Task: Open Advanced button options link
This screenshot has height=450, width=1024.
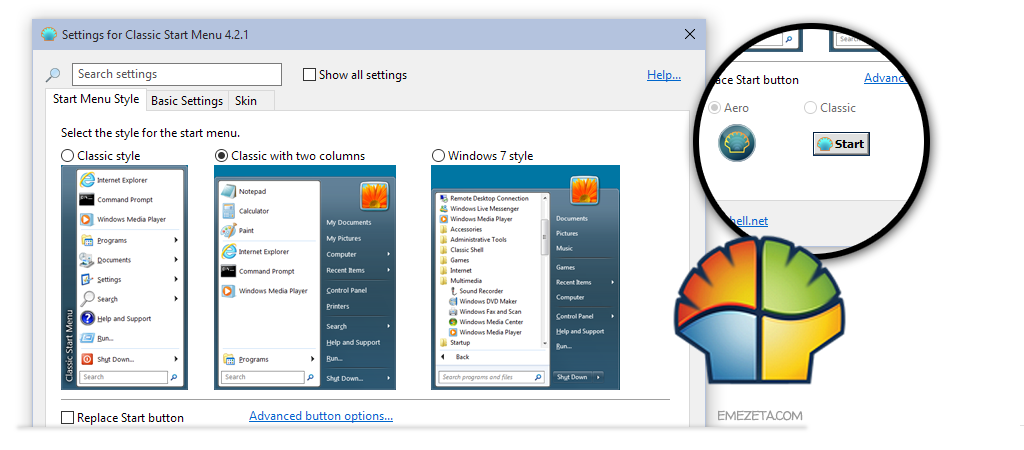Action: 321,416
